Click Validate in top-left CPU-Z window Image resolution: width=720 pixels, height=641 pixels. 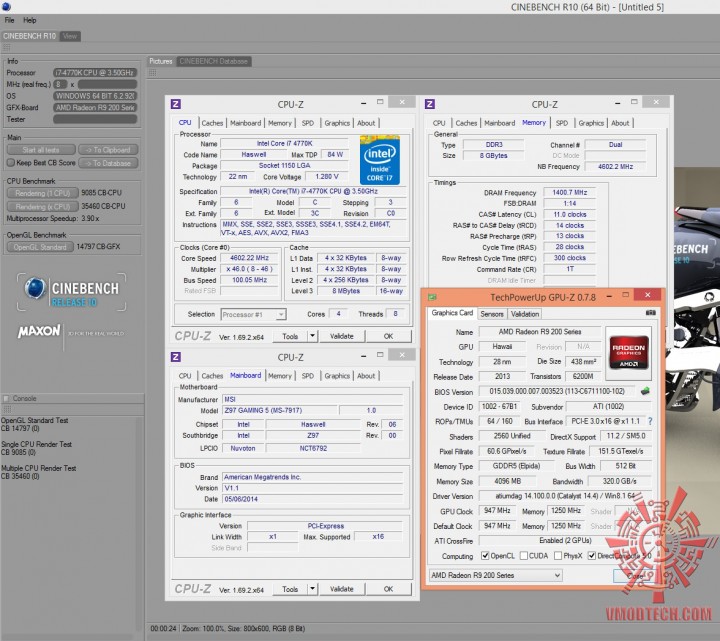[x=342, y=336]
